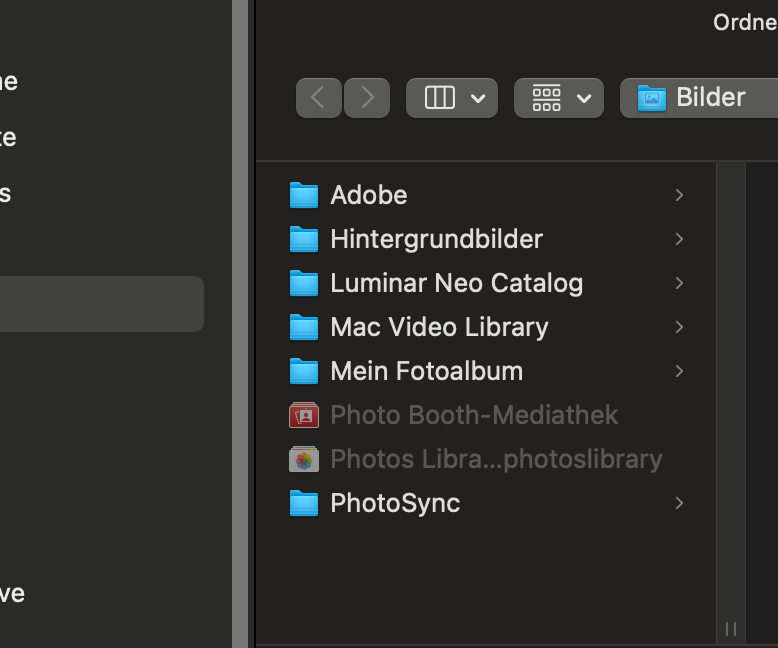This screenshot has height=648, width=778.
Task: Expand Luminar Neo Catalog chevron
Action: [x=679, y=283]
